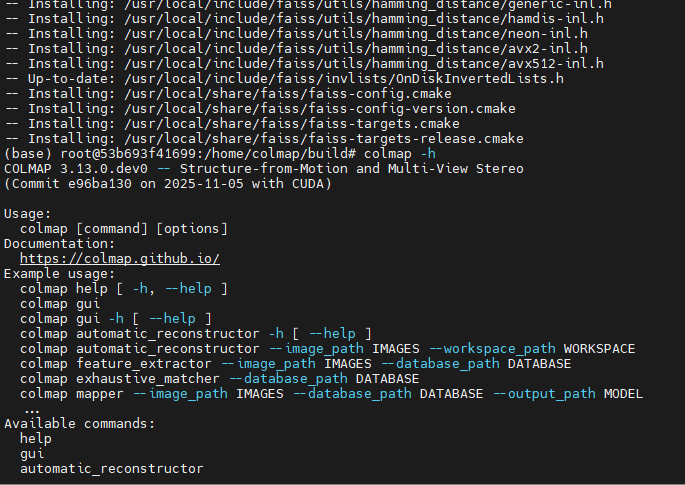This screenshot has height=485, width=685.
Task: Click the 'avx512-inl.h' install line
Action: pyautogui.click(x=304, y=64)
